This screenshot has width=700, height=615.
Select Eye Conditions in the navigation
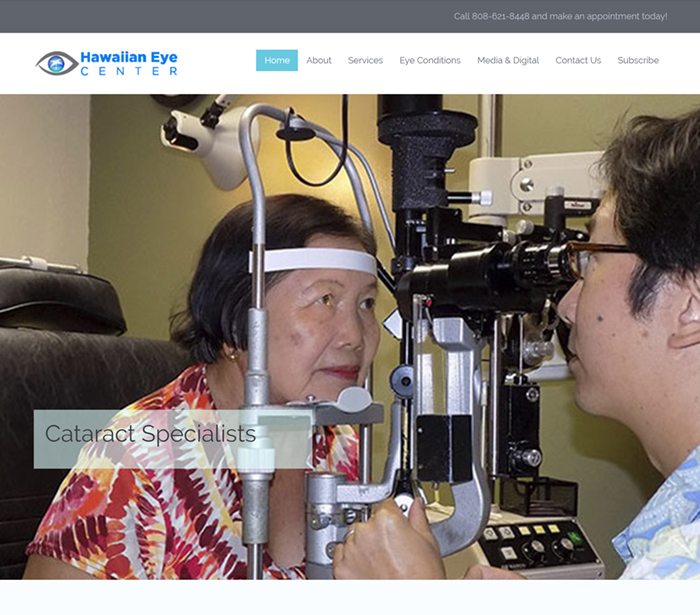430,60
